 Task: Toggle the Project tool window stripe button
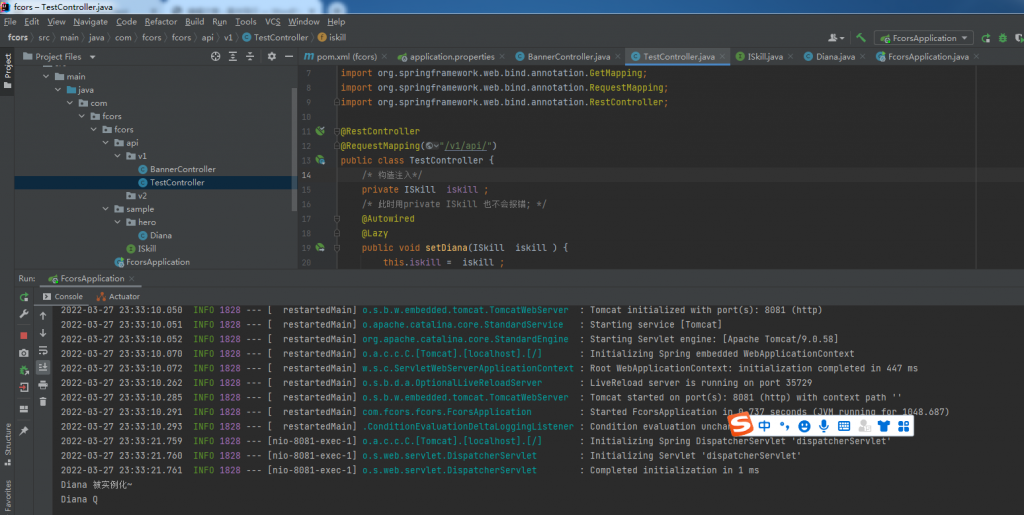coord(7,72)
